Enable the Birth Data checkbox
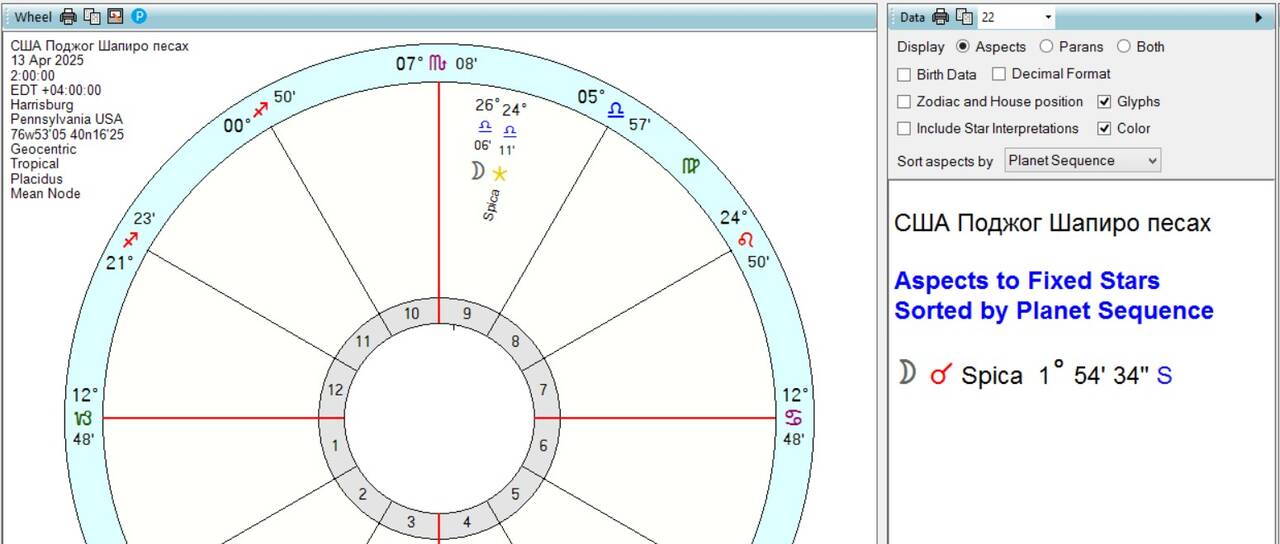The height and width of the screenshot is (544, 1280). [x=904, y=74]
